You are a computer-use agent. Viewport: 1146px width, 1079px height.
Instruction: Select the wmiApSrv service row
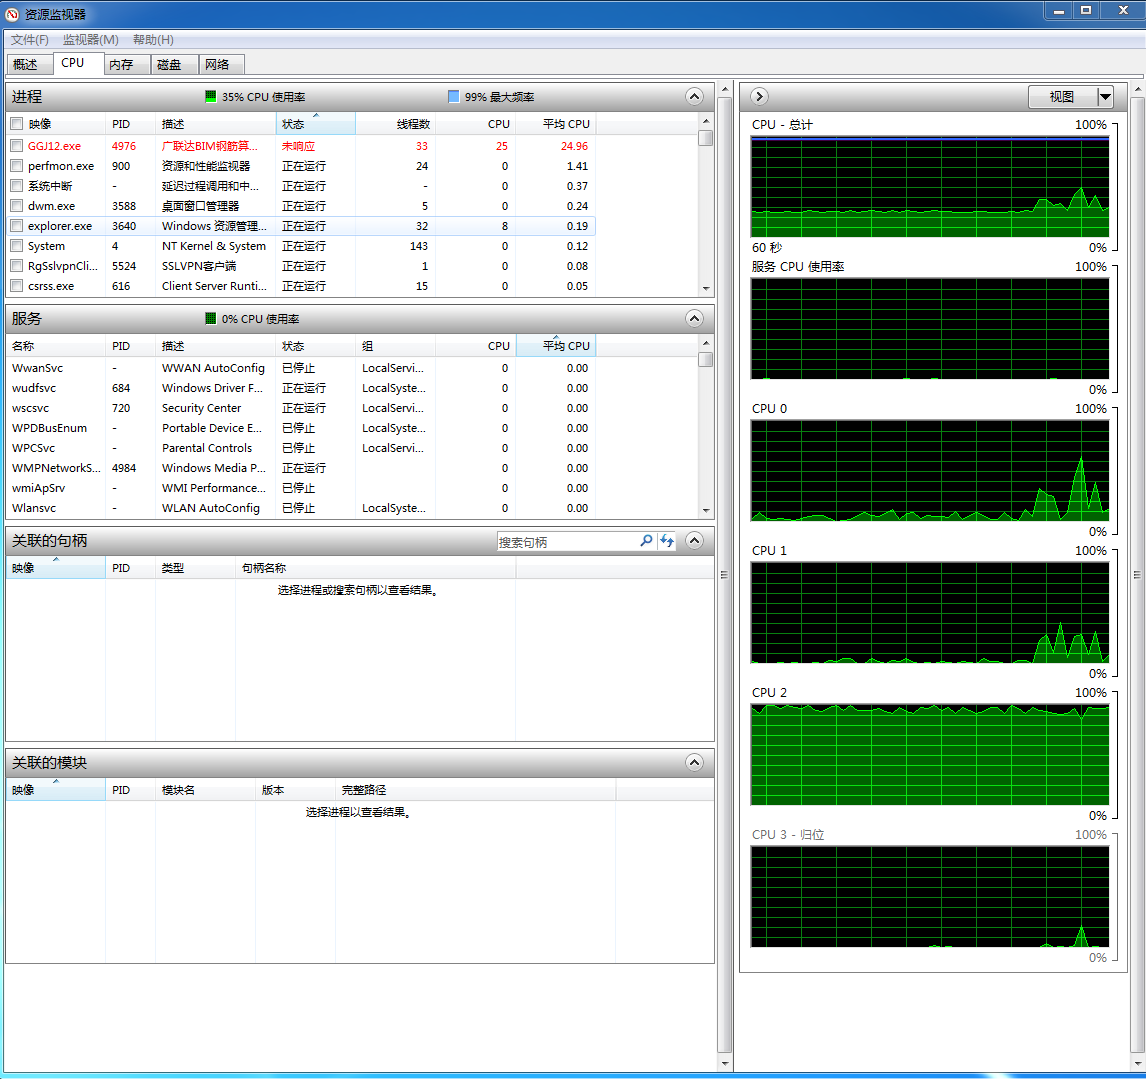coord(301,488)
